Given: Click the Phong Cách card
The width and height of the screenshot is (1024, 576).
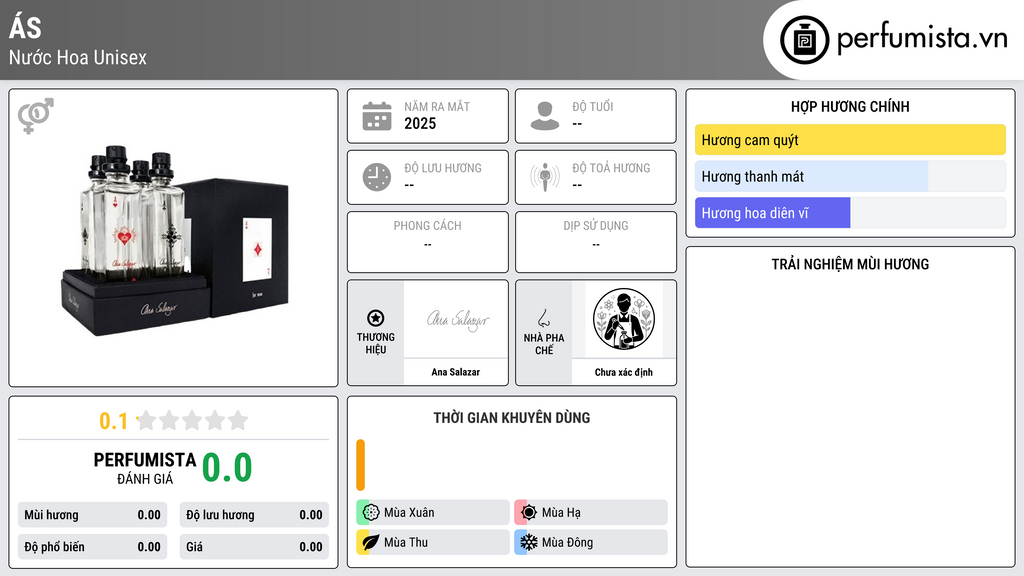Looking at the screenshot, I should point(428,242).
